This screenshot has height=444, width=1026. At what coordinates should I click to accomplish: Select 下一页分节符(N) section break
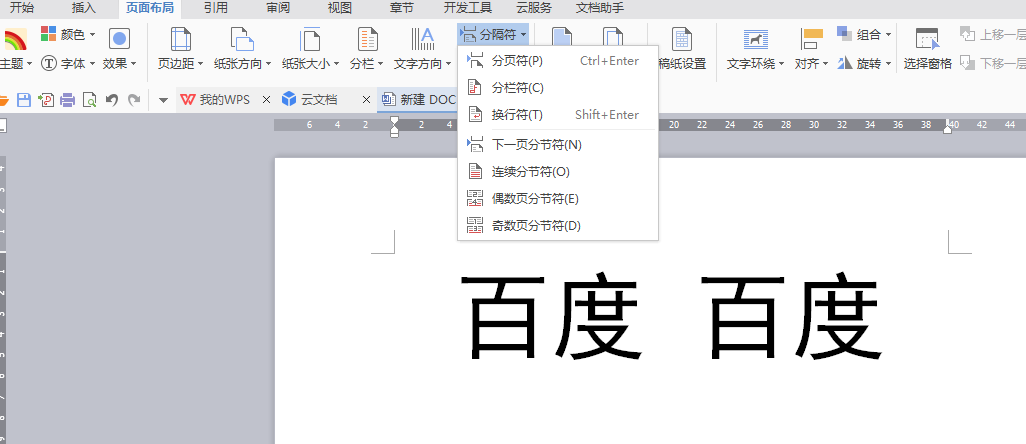(558, 145)
